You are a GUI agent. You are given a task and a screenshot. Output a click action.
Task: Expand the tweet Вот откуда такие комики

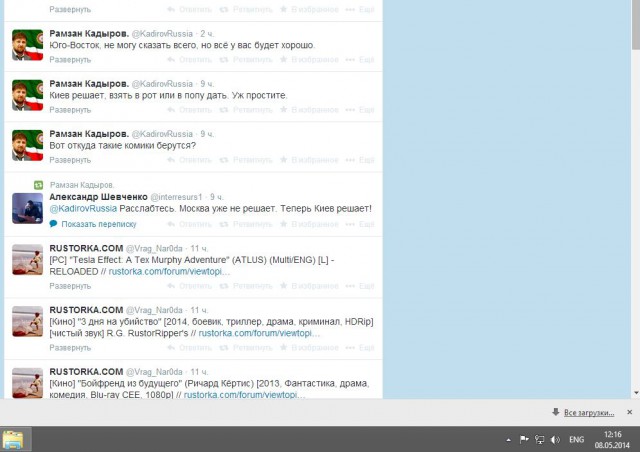tap(70, 160)
